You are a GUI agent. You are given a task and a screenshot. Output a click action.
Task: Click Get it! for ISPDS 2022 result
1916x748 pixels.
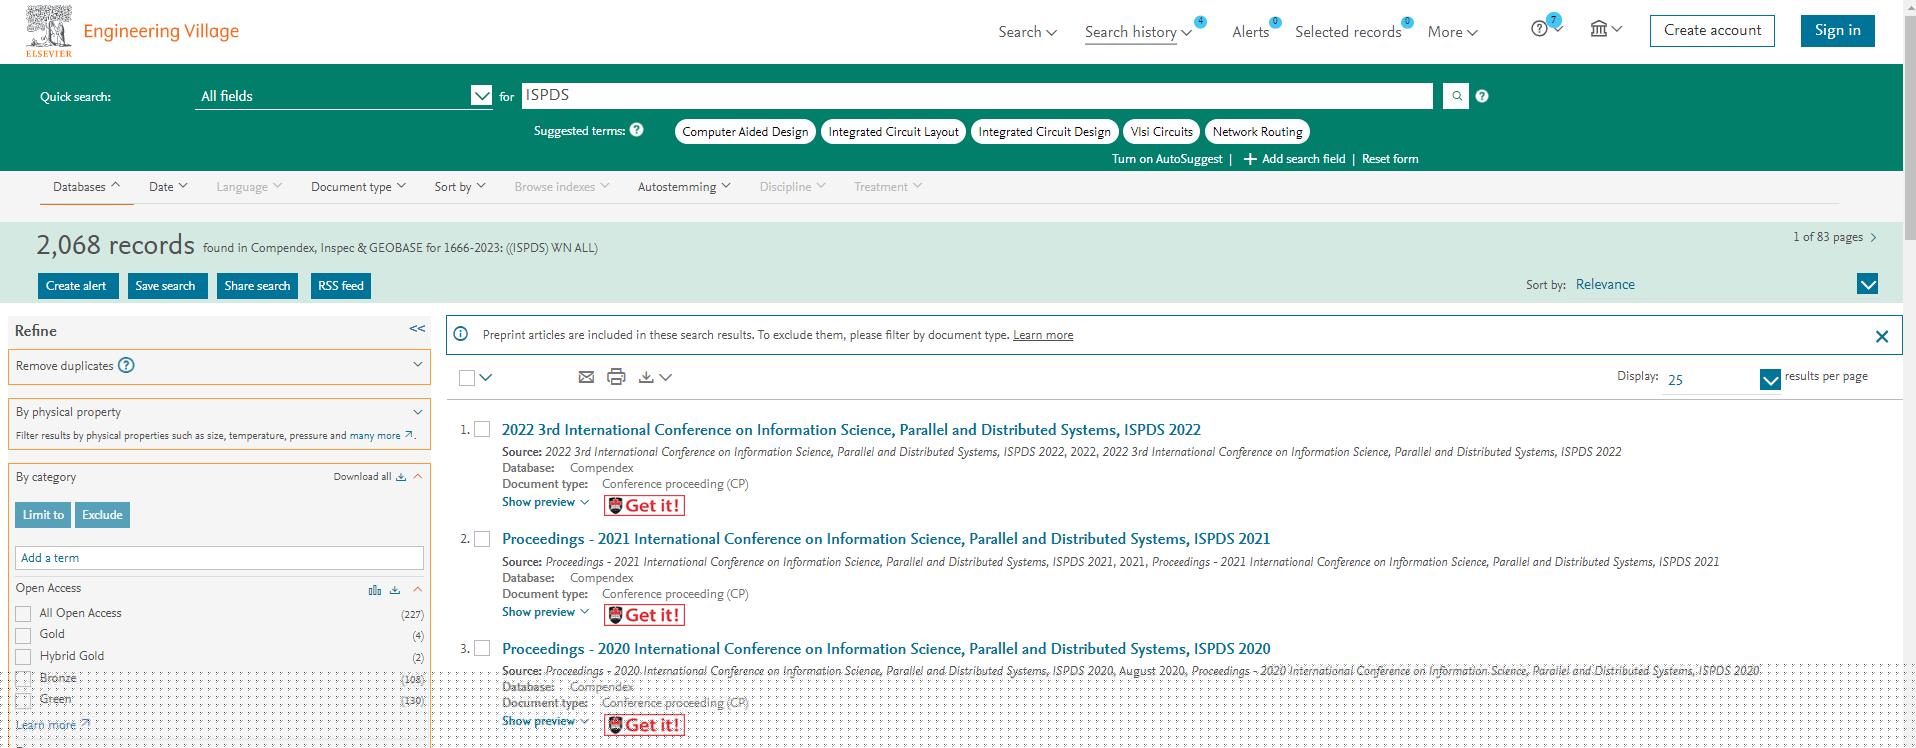pyautogui.click(x=645, y=505)
